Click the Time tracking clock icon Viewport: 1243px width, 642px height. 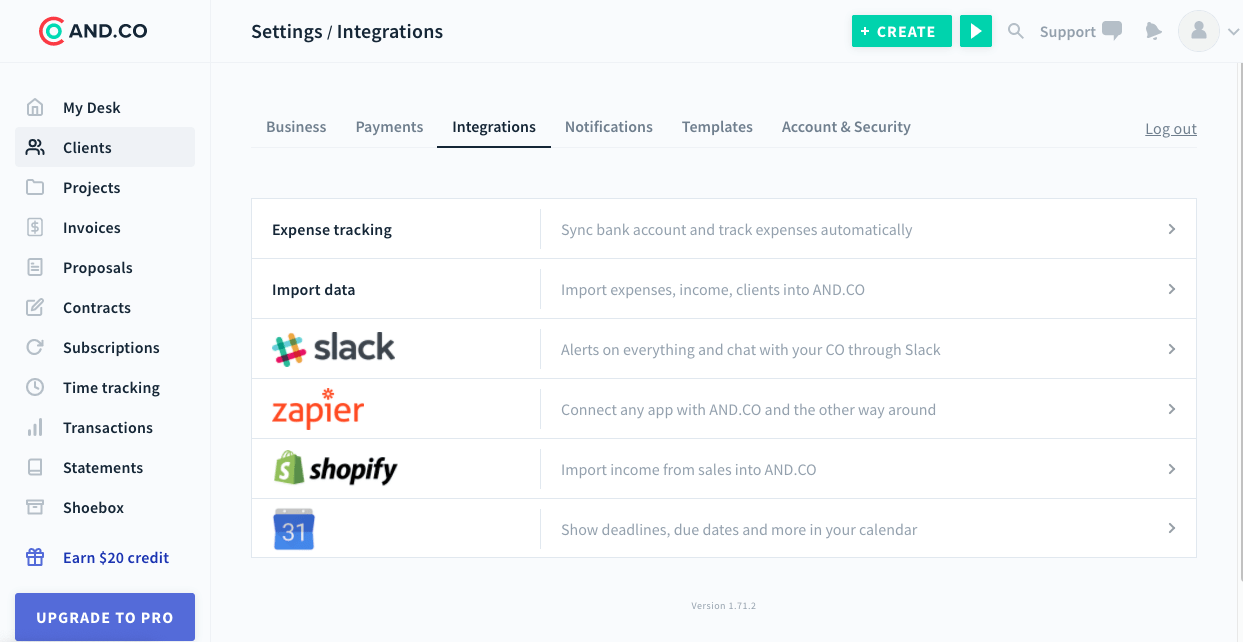(35, 387)
